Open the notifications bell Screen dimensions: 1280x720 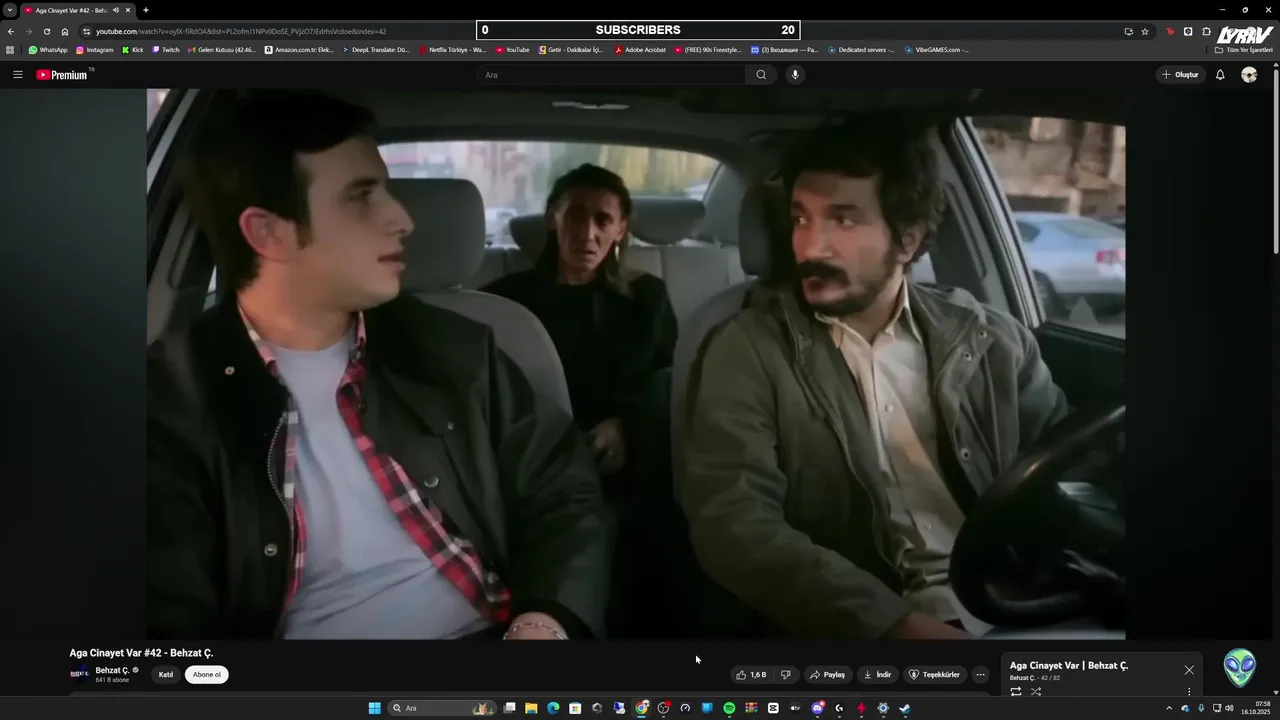click(x=1220, y=75)
